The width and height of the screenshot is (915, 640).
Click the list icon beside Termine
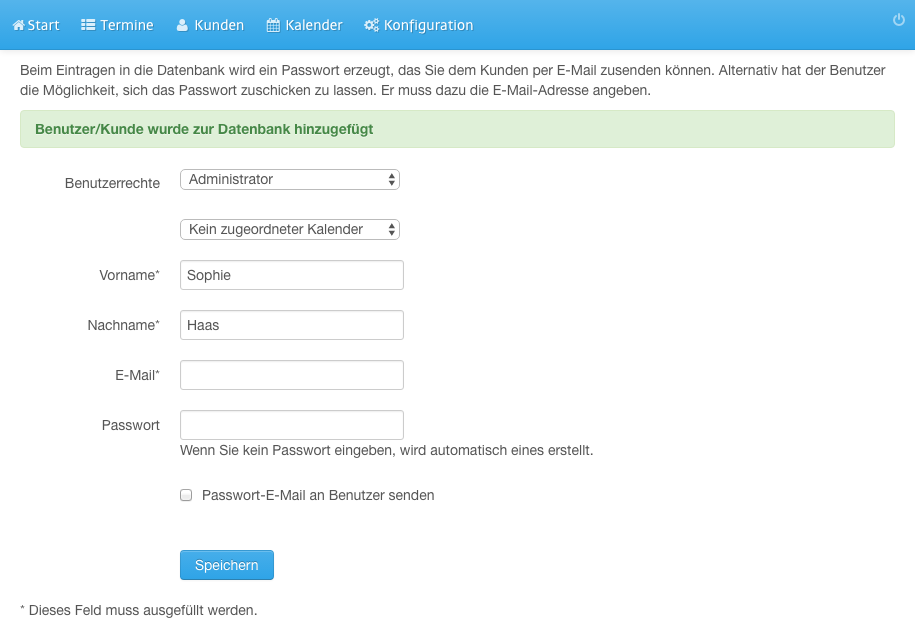(x=88, y=25)
